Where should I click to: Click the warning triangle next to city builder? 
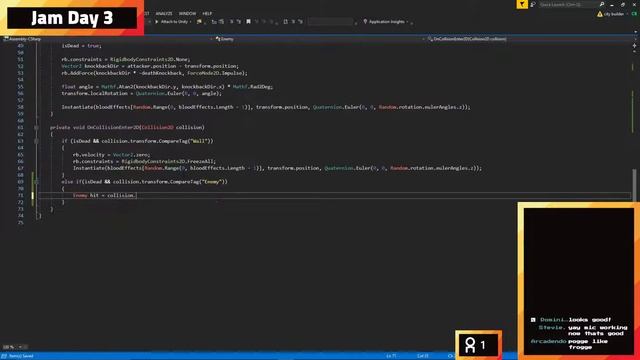point(600,14)
